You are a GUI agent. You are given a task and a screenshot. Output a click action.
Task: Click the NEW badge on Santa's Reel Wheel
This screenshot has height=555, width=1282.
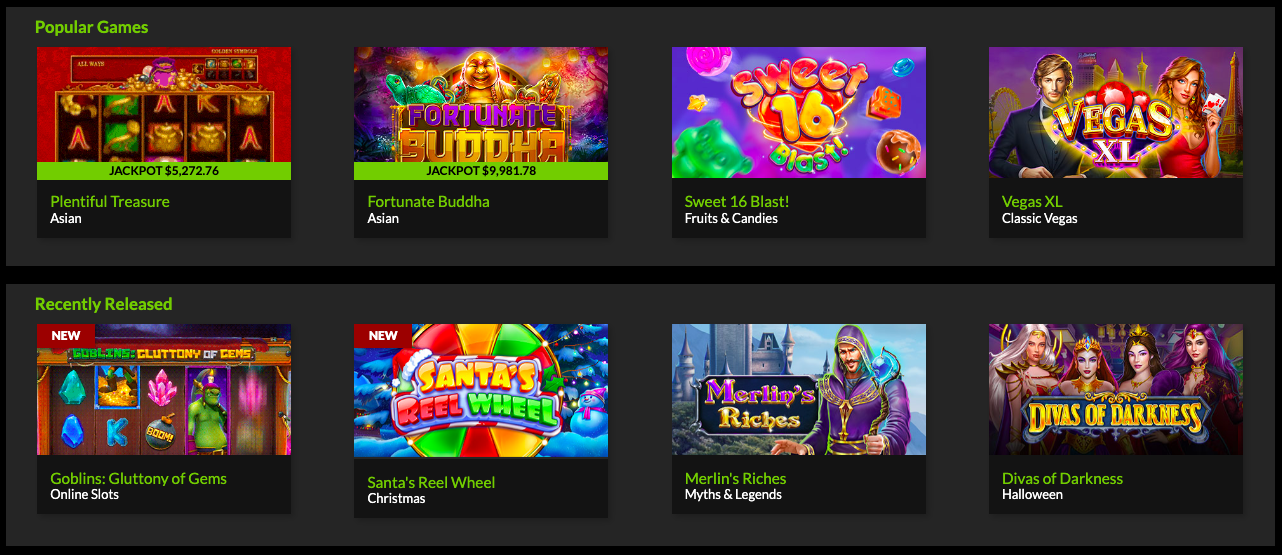pos(382,335)
